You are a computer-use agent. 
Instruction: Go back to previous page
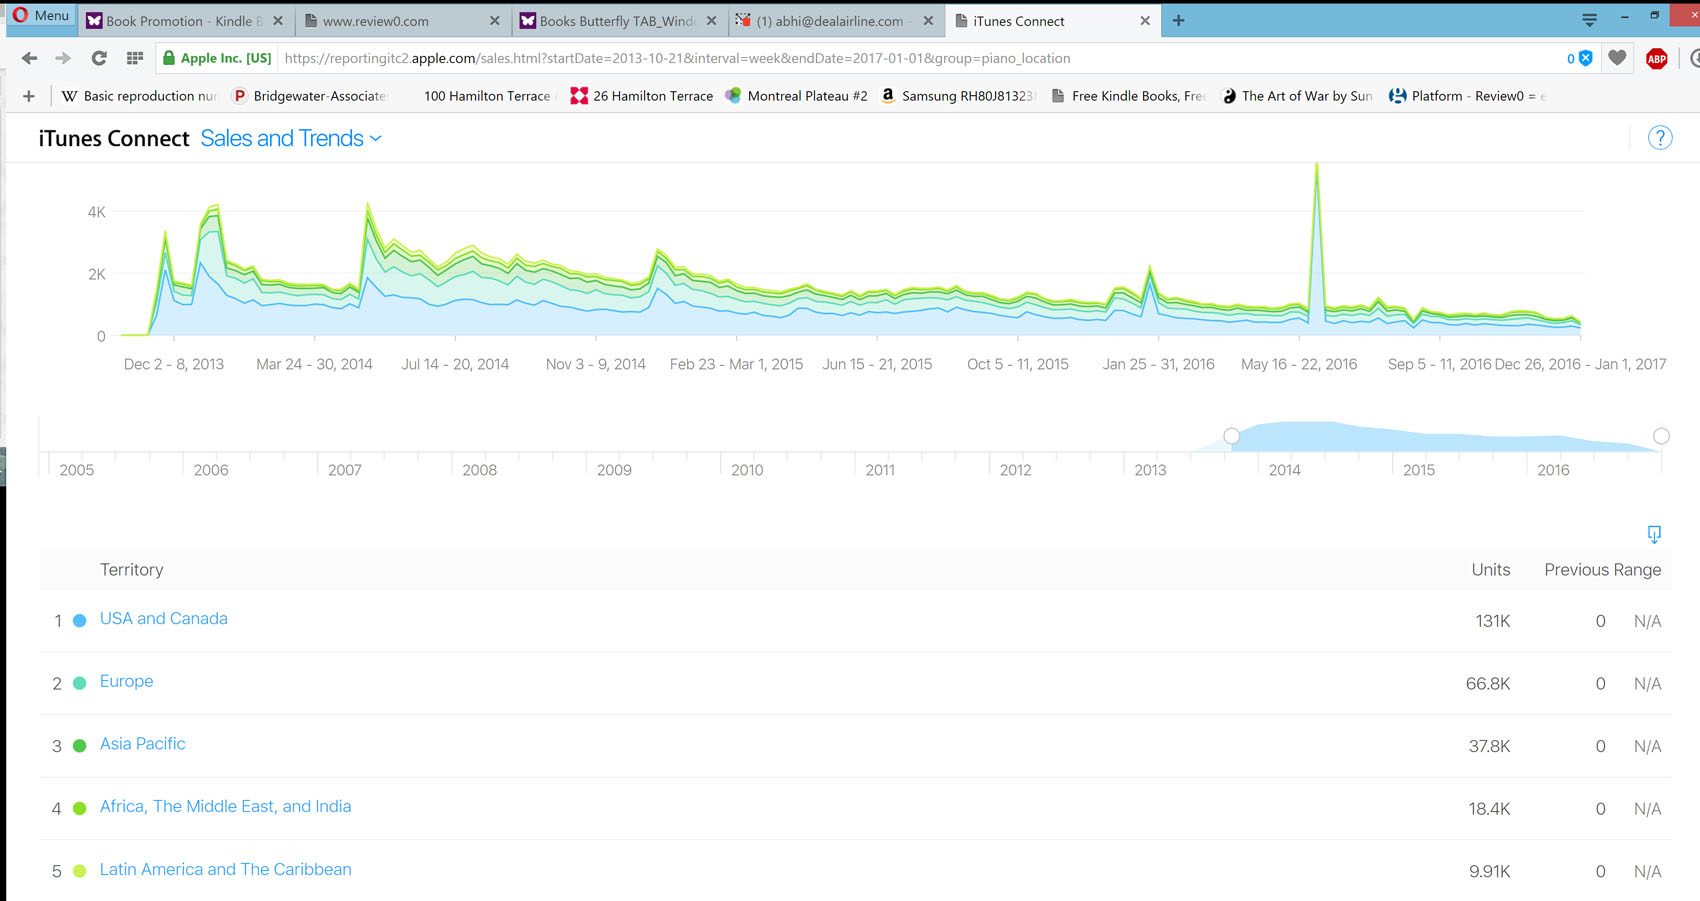pyautogui.click(x=29, y=58)
